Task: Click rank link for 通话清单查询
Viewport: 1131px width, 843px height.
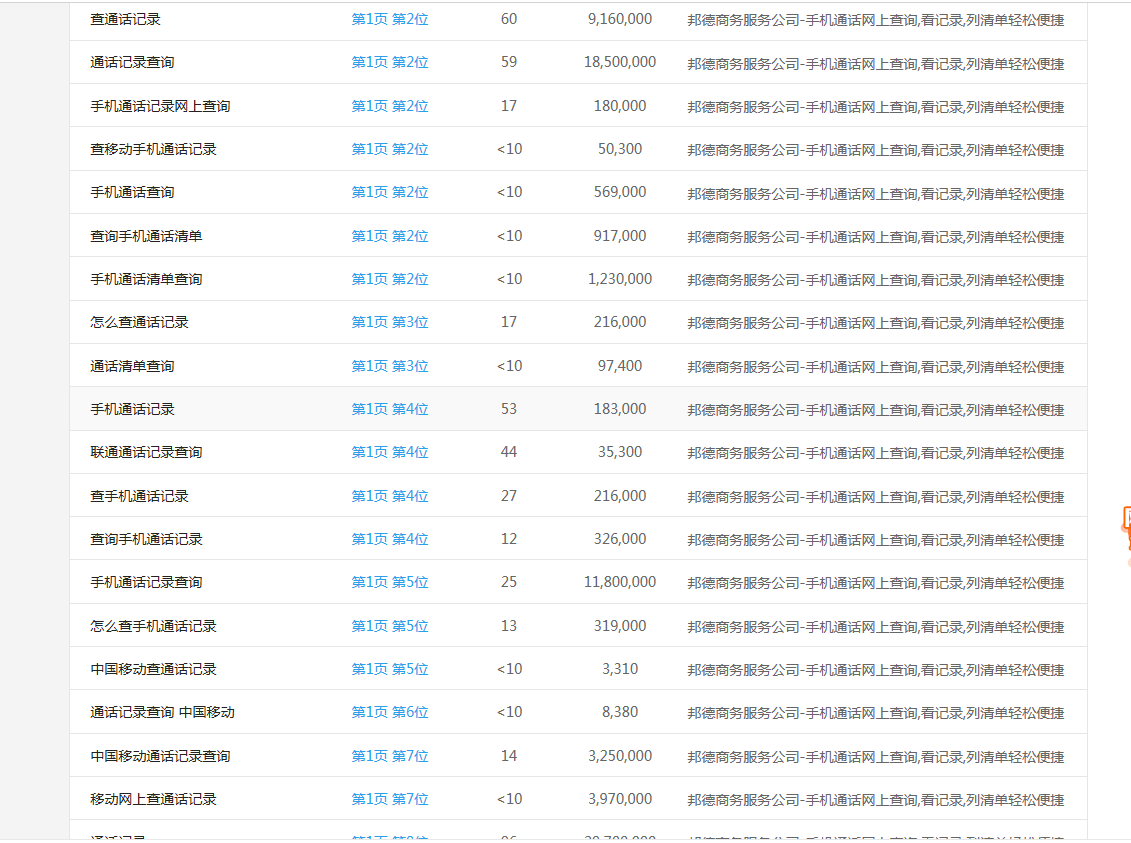Action: (x=389, y=365)
